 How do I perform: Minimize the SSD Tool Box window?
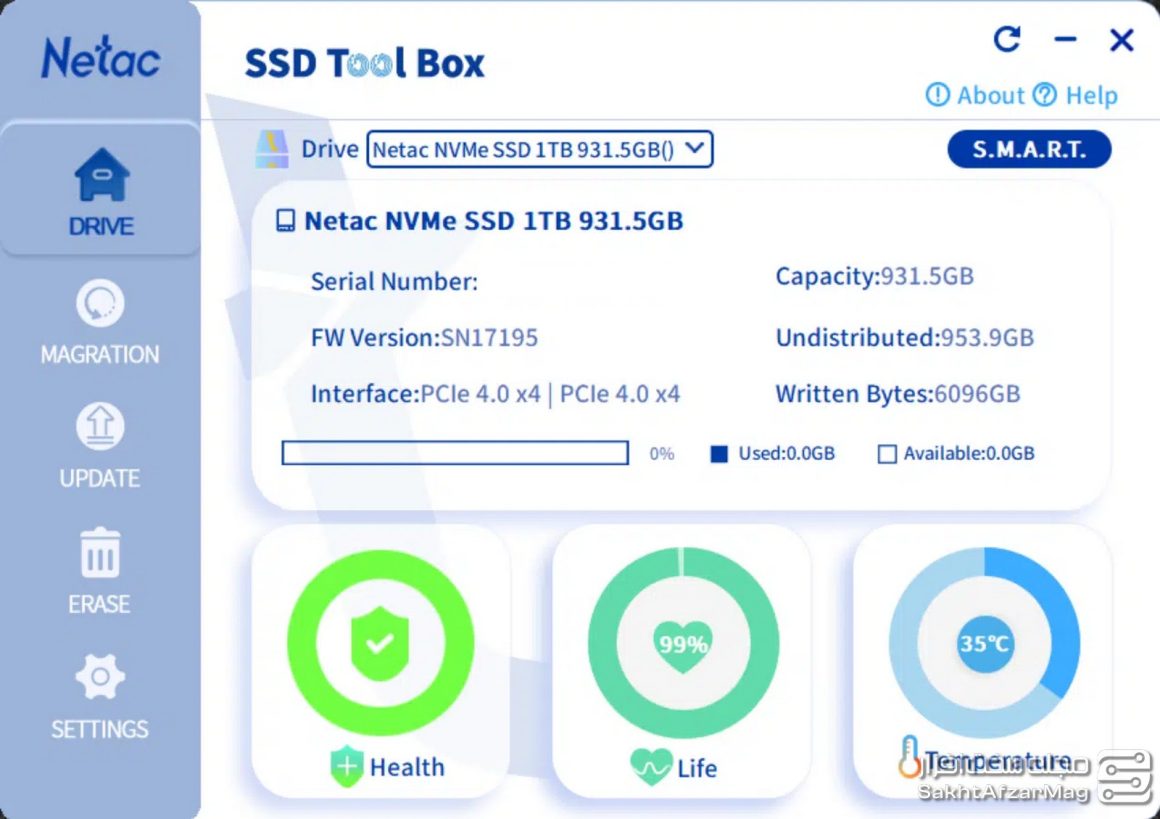1065,40
